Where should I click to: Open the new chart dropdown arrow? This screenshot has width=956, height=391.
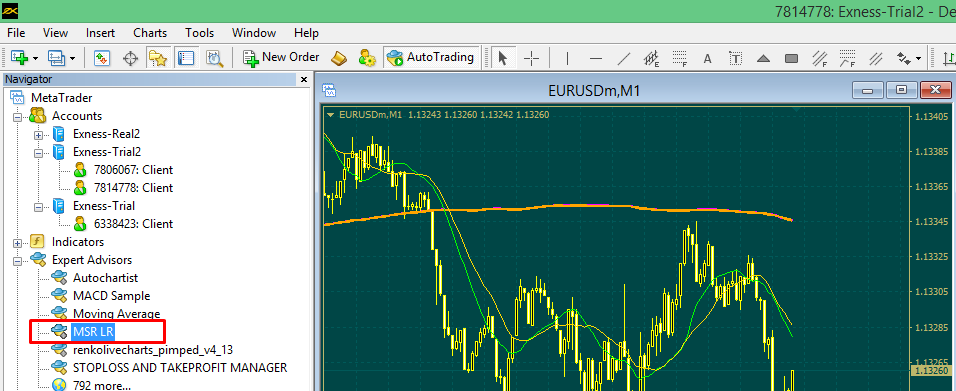pos(35,59)
